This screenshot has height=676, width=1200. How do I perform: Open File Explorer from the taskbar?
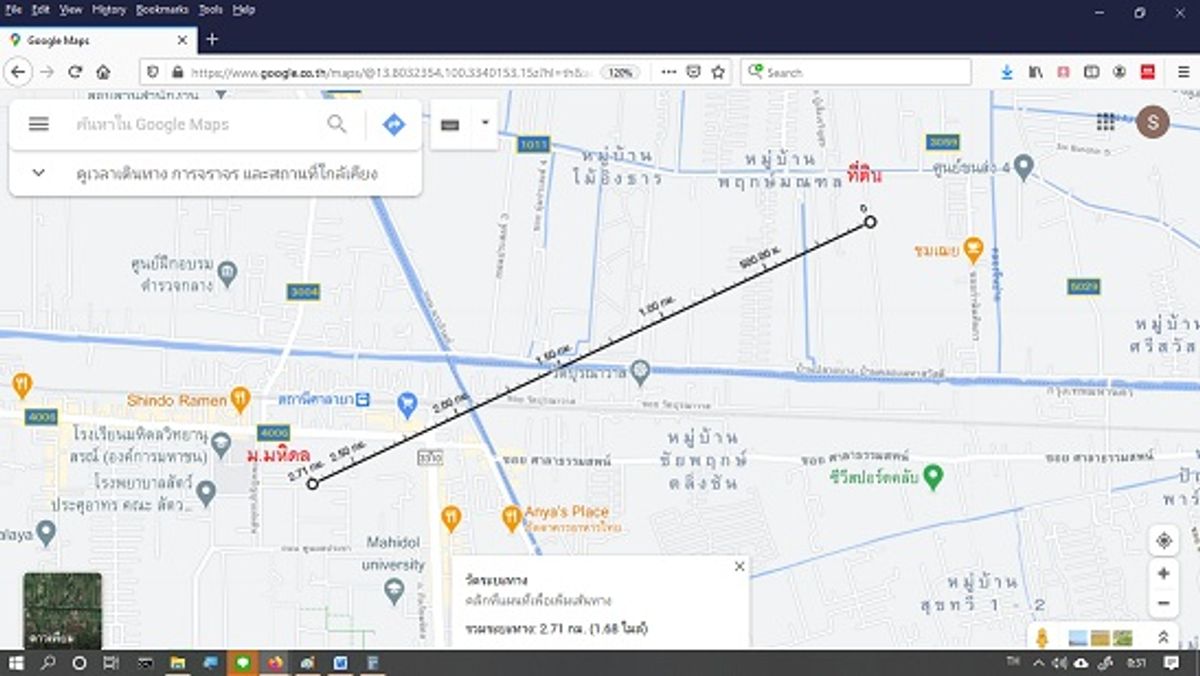pyautogui.click(x=177, y=662)
